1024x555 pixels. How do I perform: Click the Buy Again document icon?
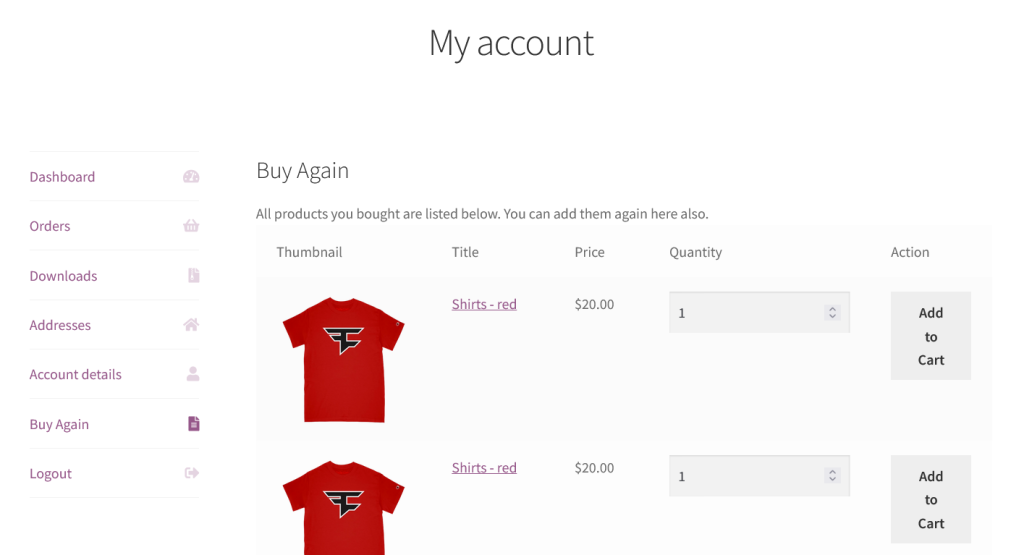click(x=194, y=424)
